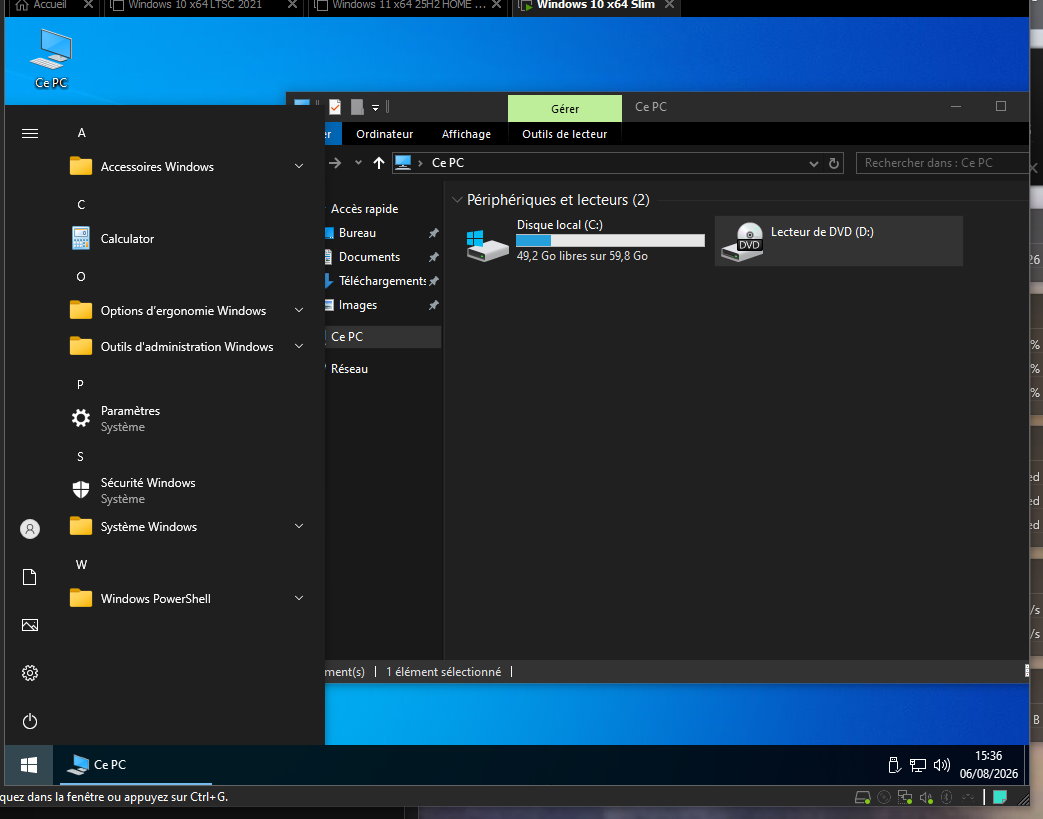Screen dimensions: 1043x819
Task: Click '49,2 Go libres sur 59,8 Go' text
Action: 582,256
